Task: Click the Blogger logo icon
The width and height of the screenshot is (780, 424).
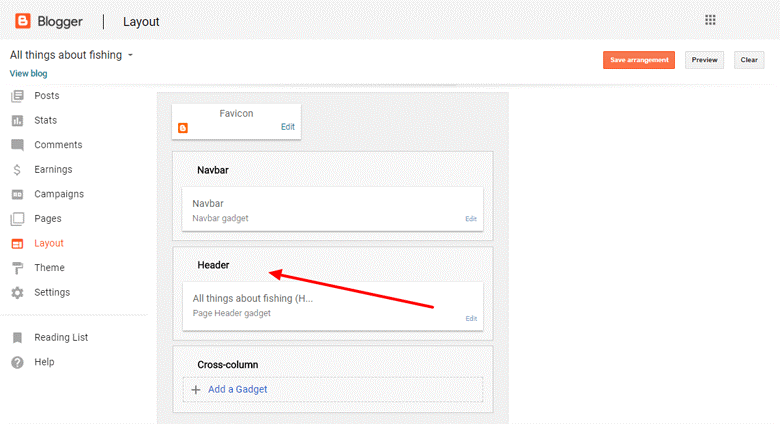Action: pos(23,21)
